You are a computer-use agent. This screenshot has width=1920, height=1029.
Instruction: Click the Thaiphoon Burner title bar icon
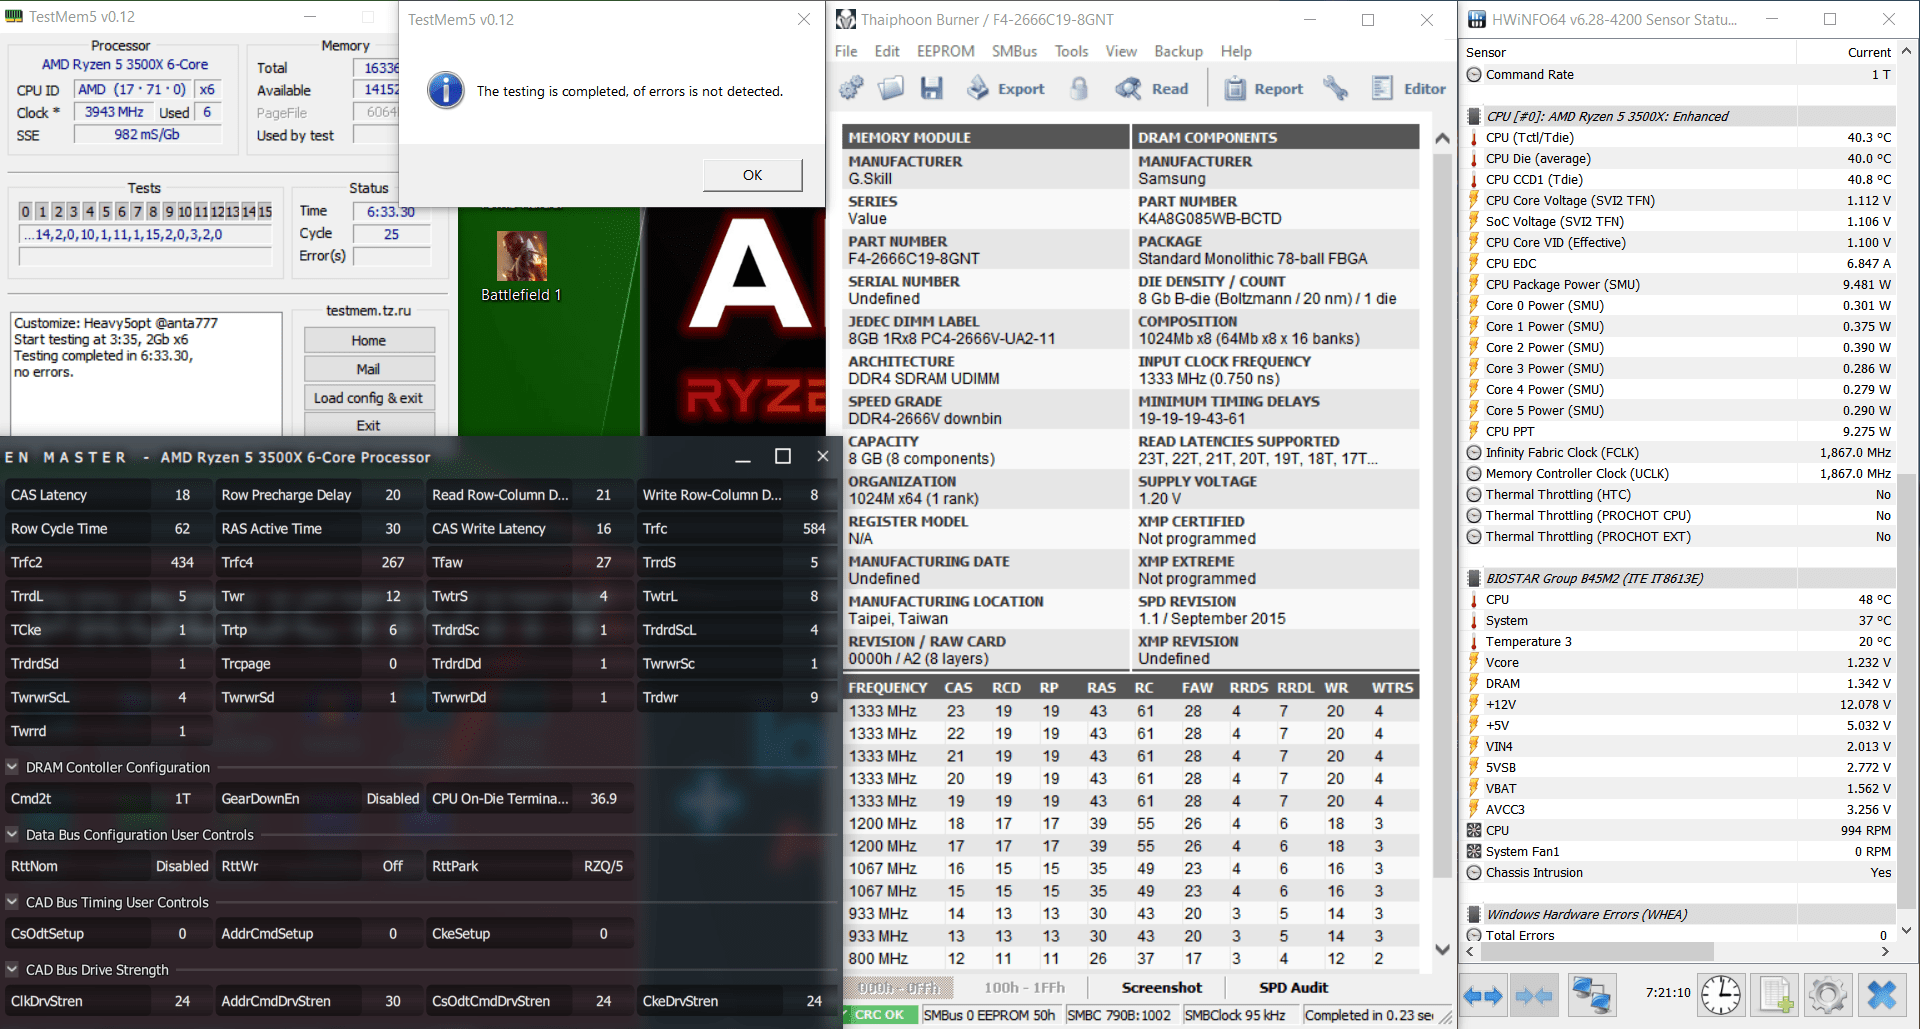click(846, 20)
